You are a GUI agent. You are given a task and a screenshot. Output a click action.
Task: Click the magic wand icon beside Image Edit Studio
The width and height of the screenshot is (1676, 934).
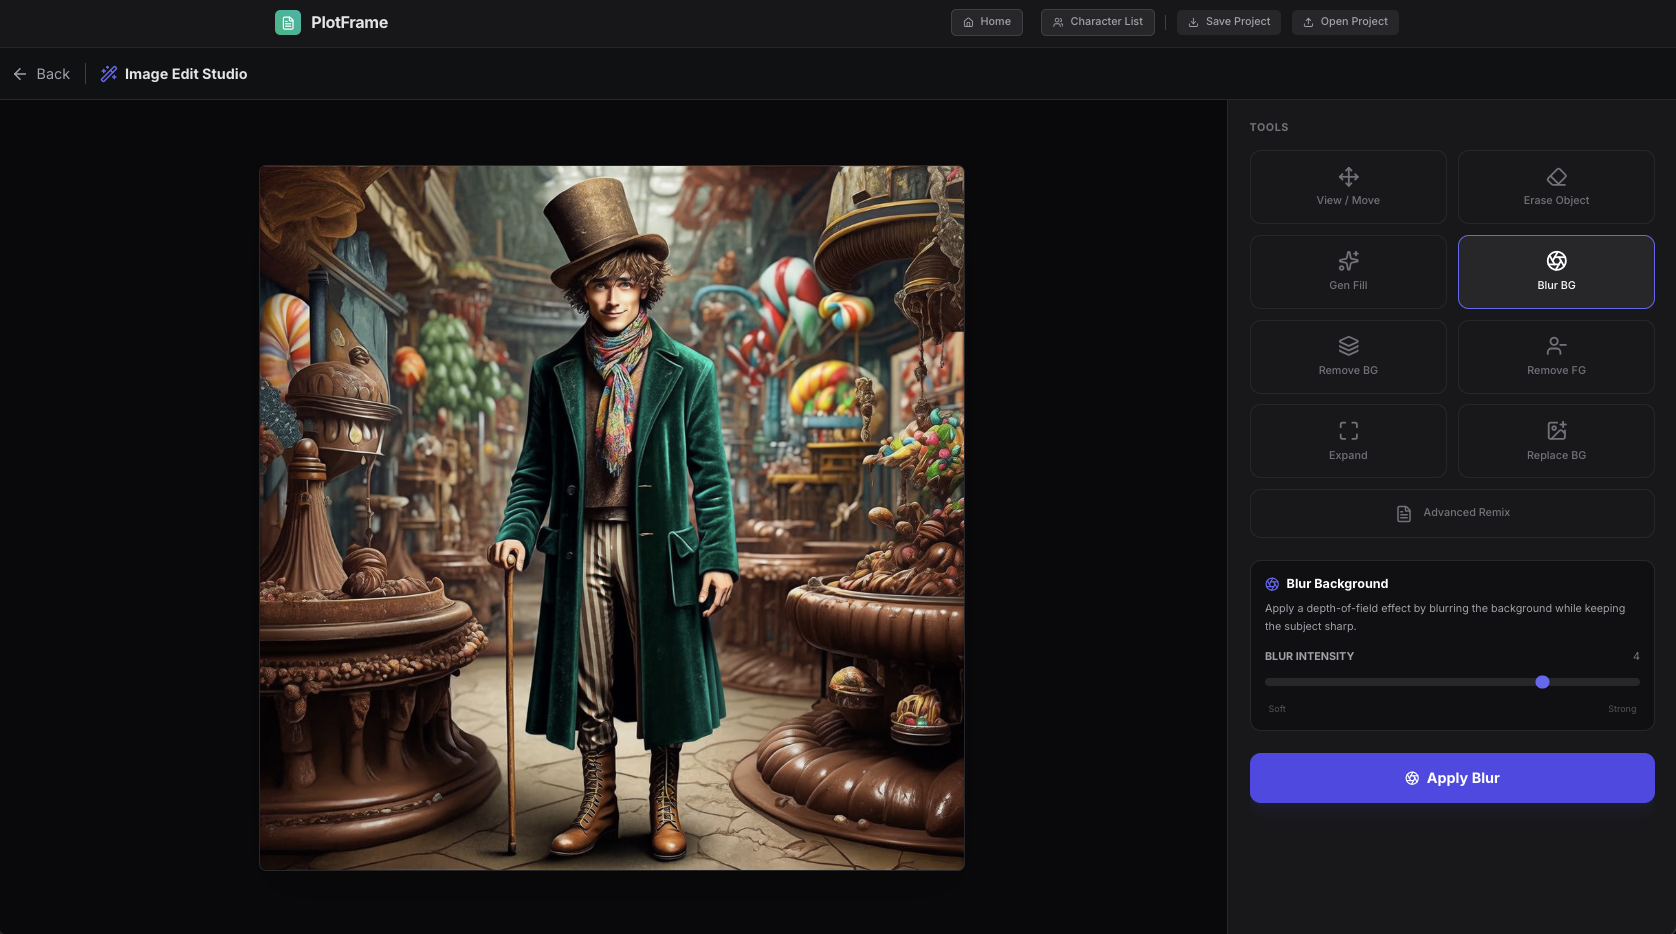click(x=109, y=74)
